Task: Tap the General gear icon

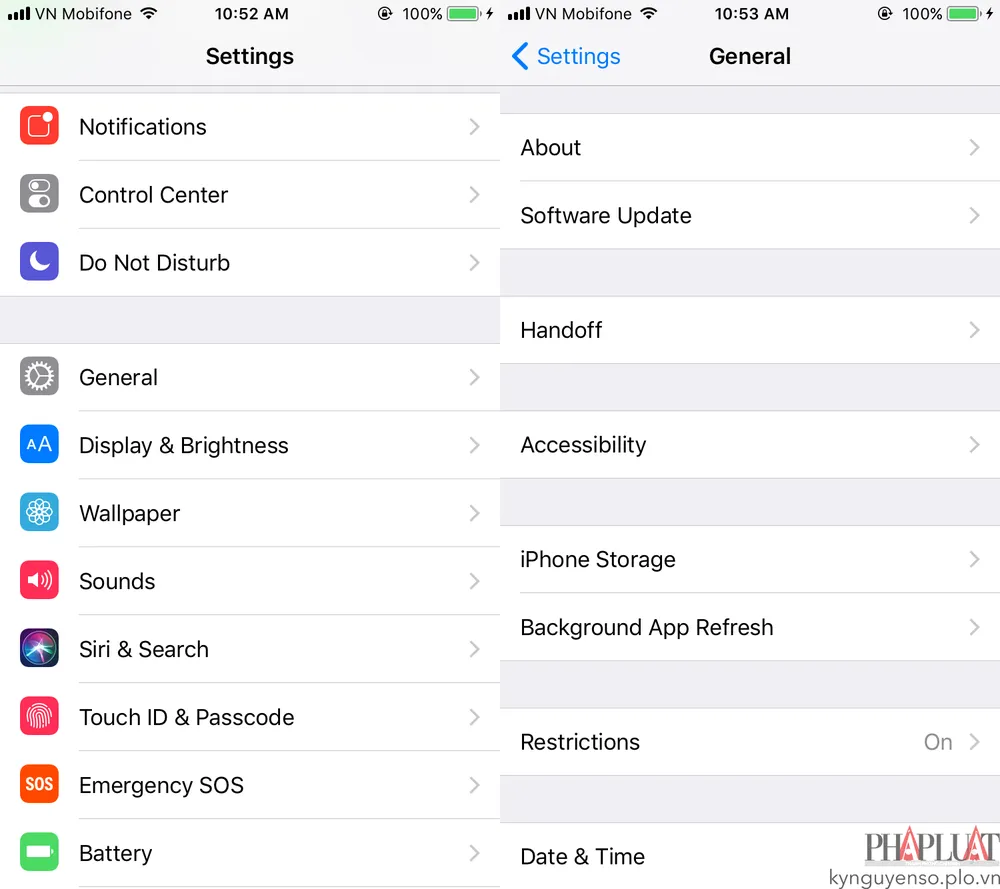Action: (39, 376)
